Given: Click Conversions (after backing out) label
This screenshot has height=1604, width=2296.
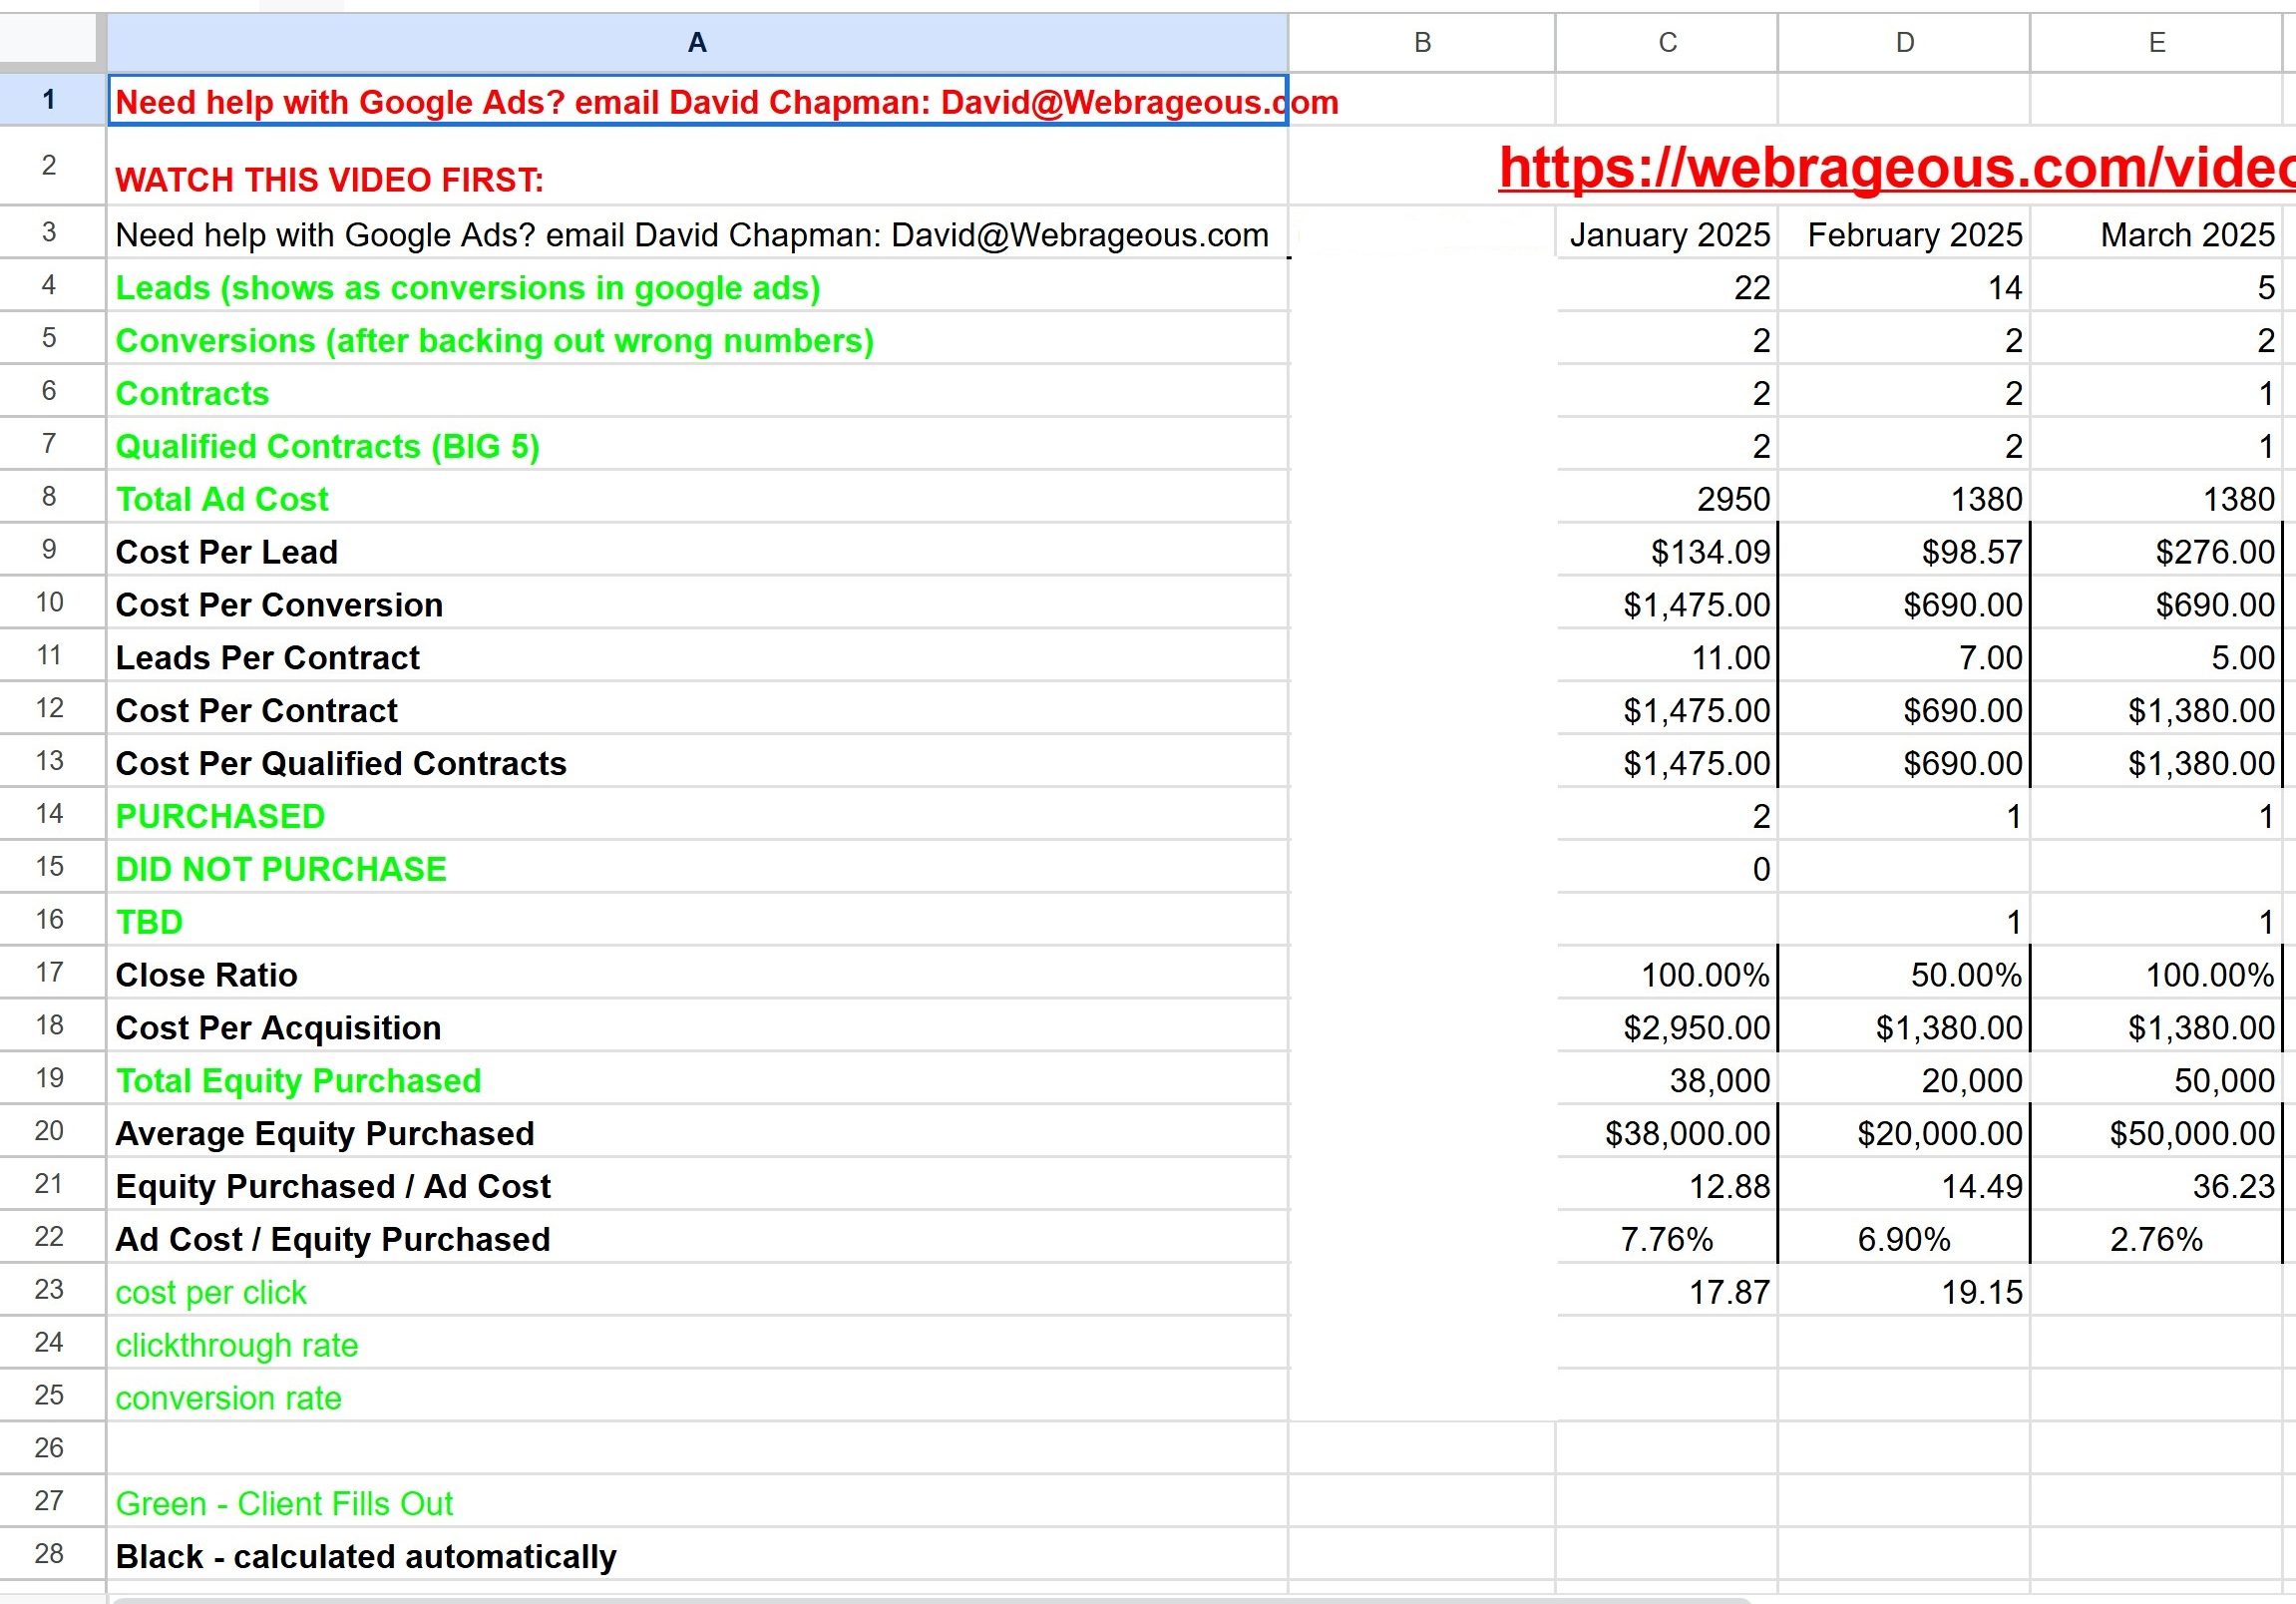Looking at the screenshot, I should tap(495, 340).
